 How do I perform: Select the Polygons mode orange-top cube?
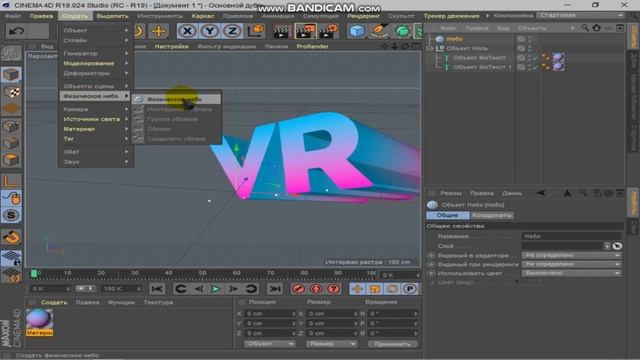tap(11, 160)
